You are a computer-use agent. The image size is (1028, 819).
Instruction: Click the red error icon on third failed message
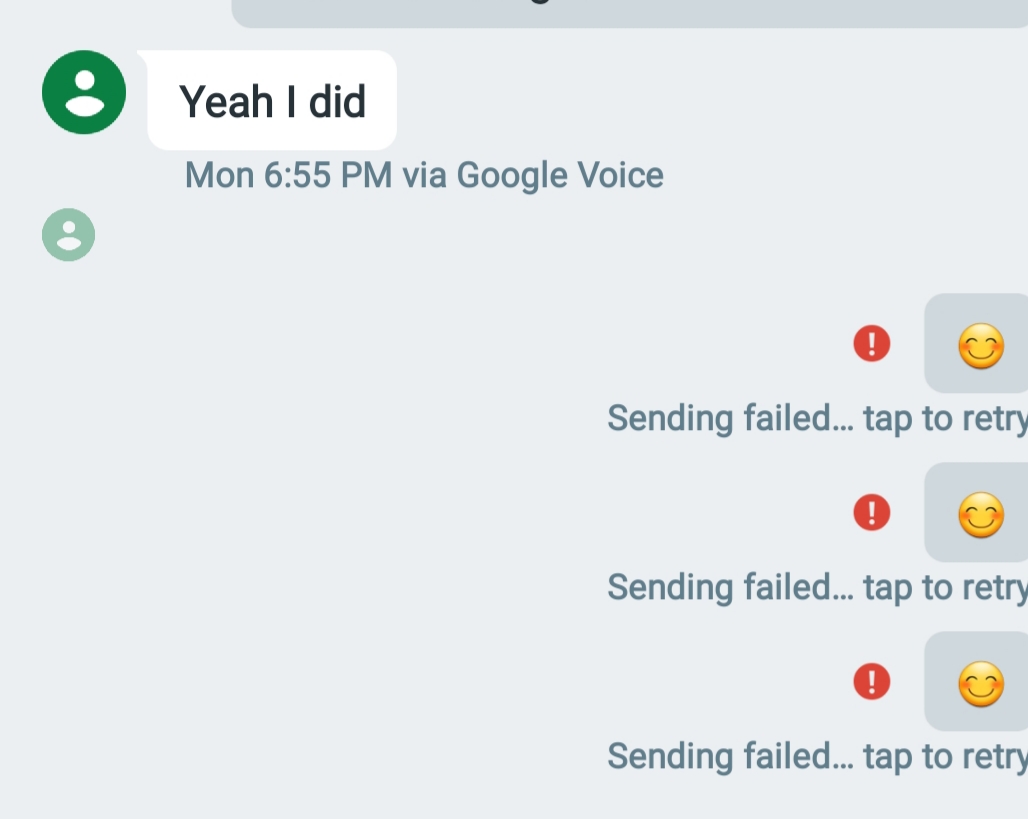pyautogui.click(x=872, y=682)
